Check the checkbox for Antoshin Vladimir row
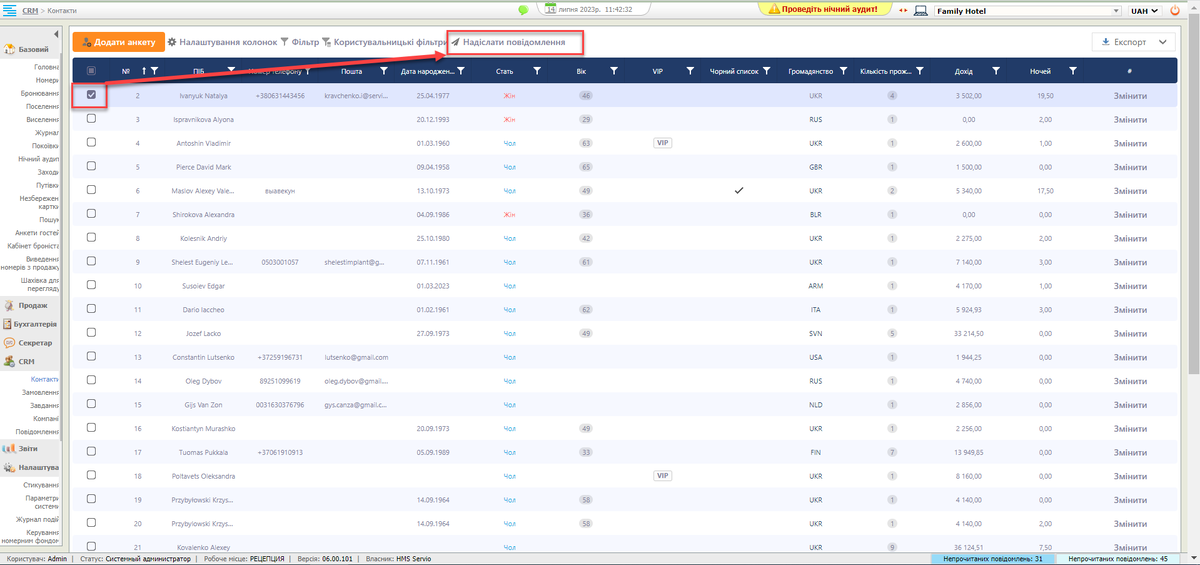 pos(92,143)
